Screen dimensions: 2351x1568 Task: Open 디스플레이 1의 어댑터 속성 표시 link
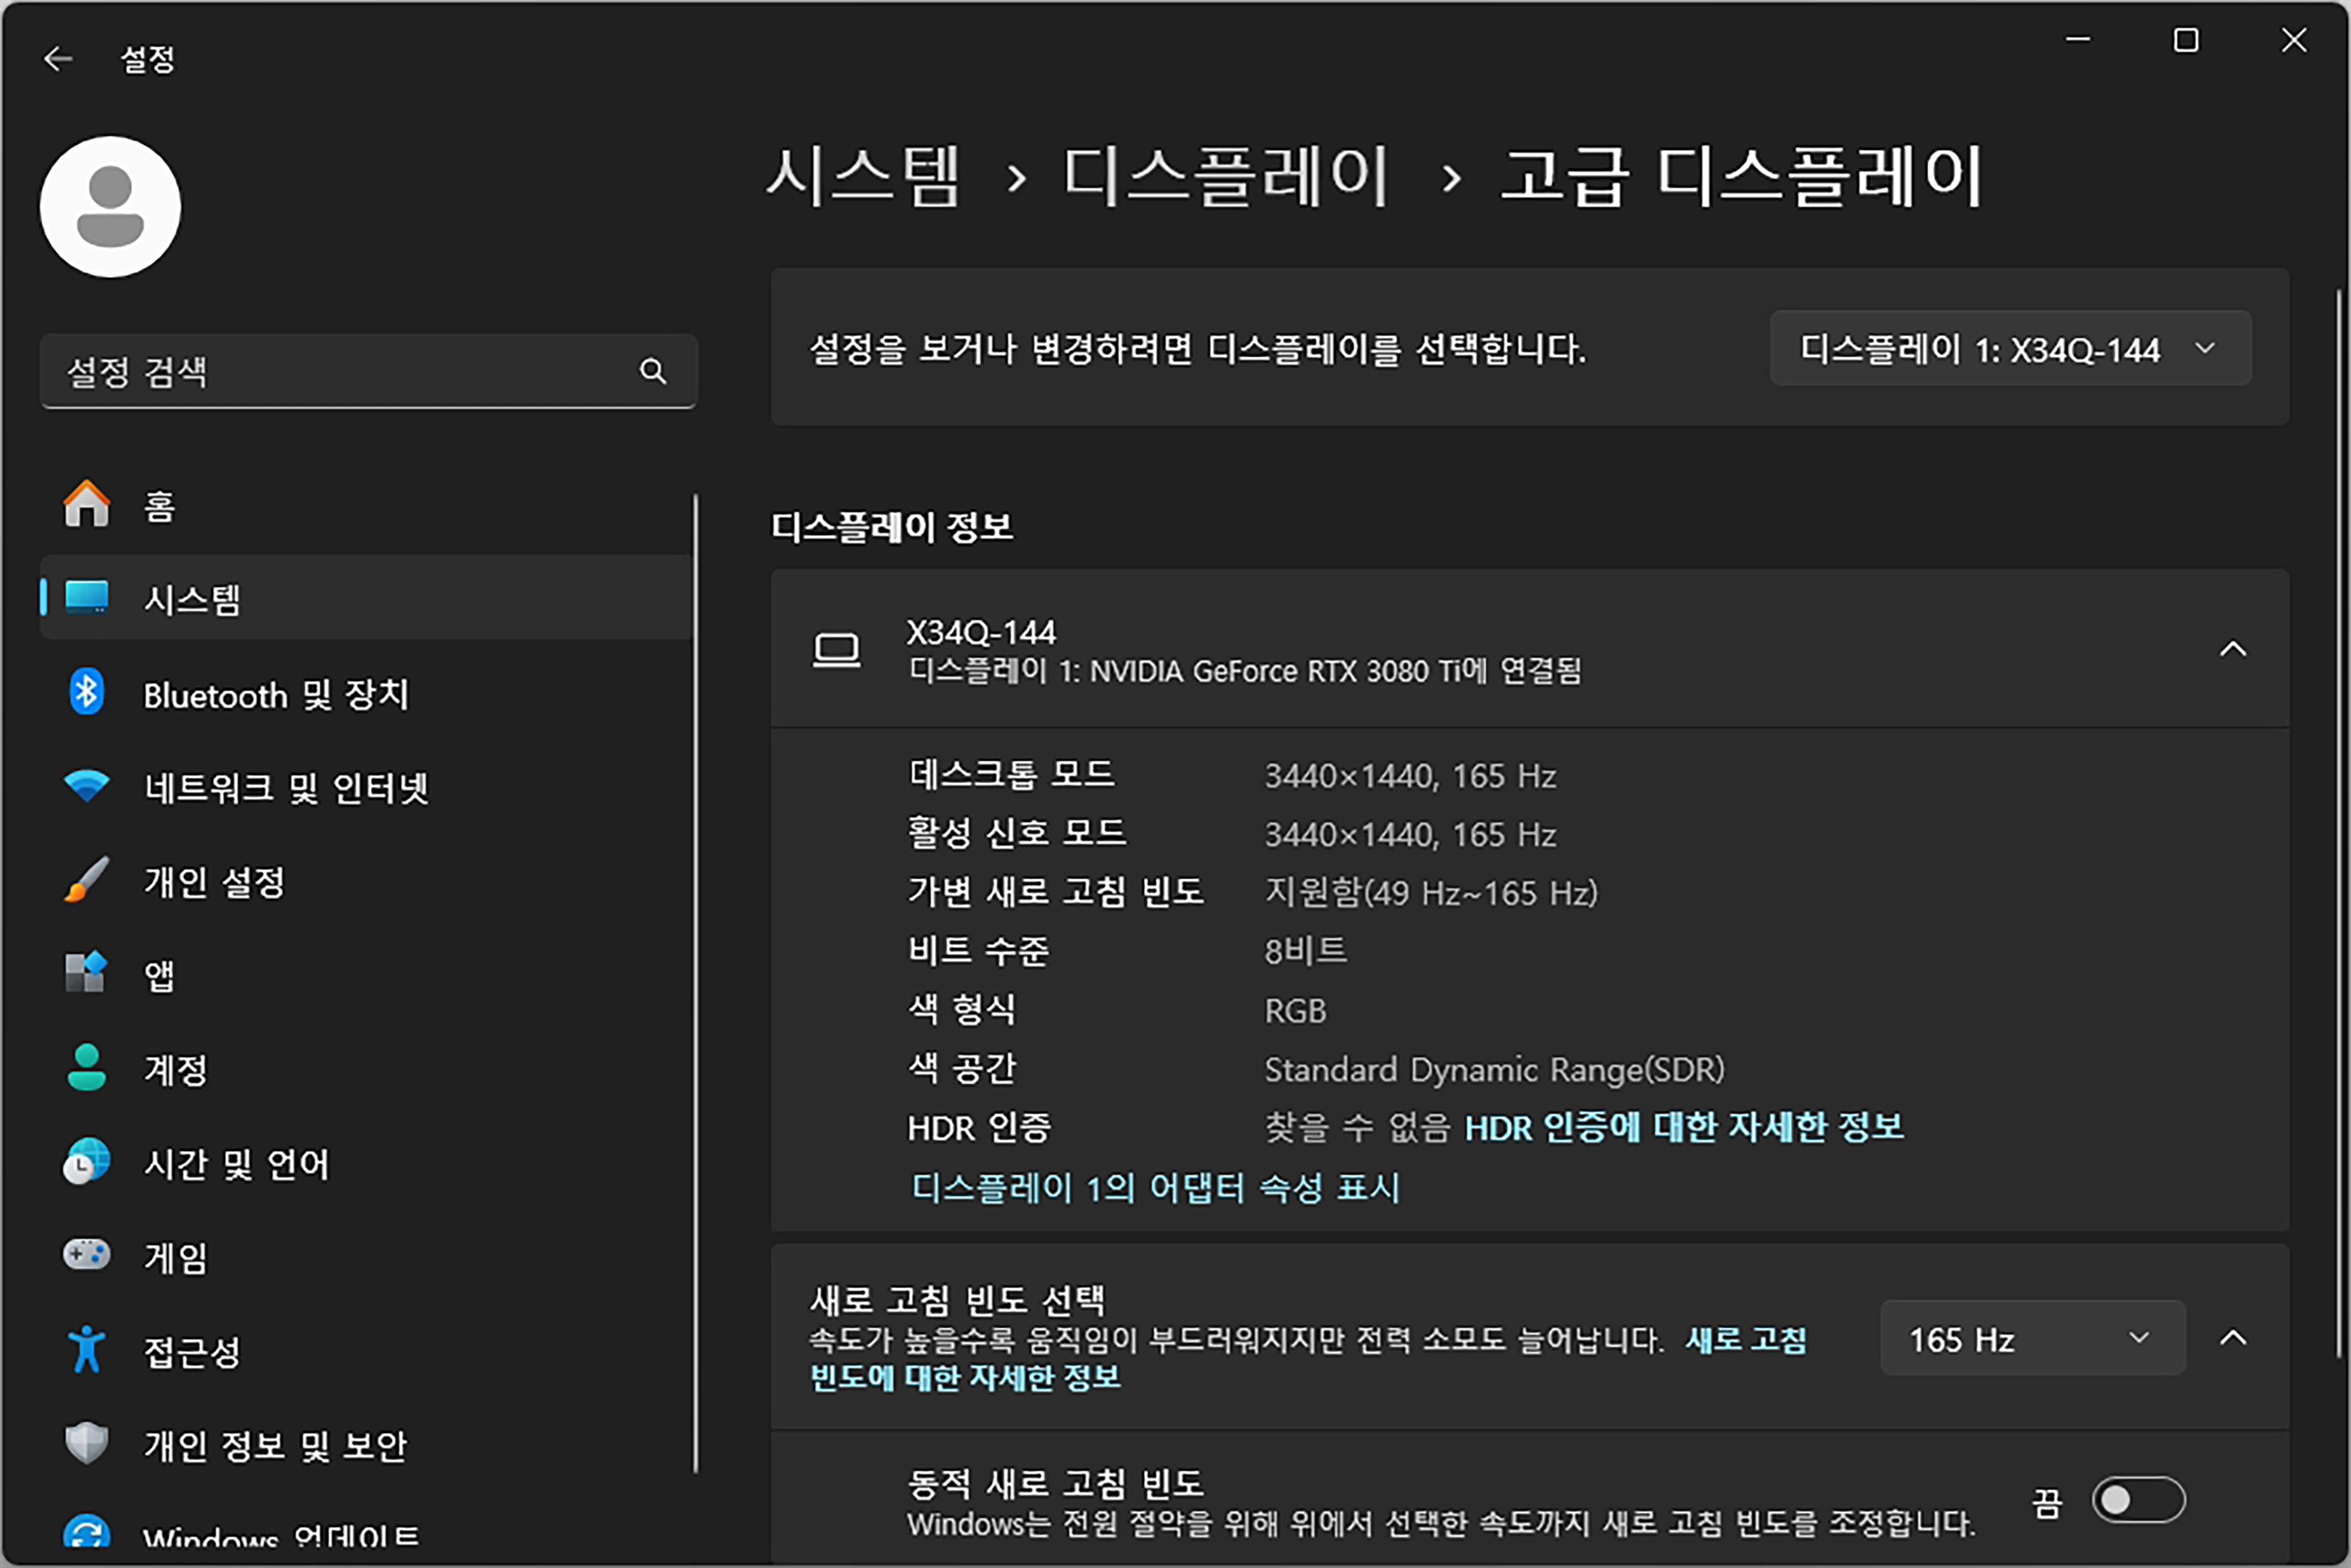tap(1155, 1187)
